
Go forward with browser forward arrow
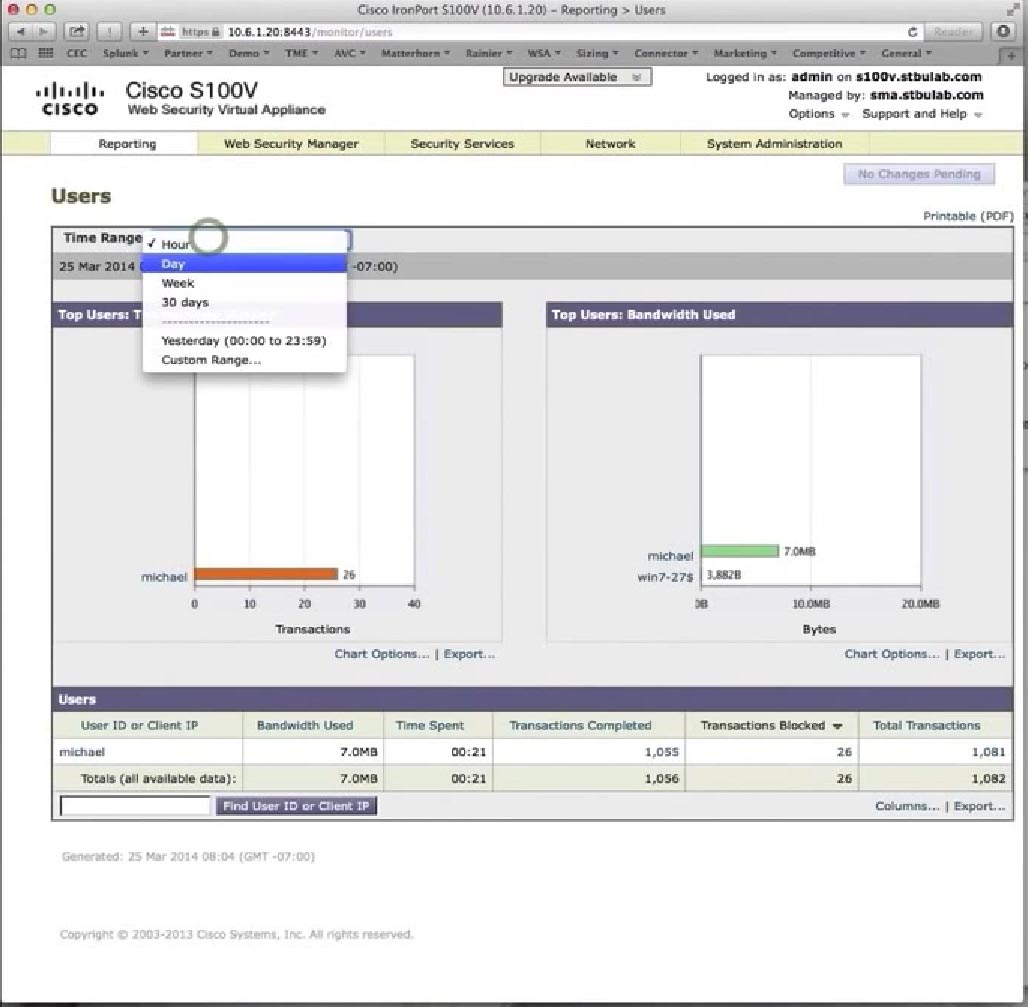(43, 31)
